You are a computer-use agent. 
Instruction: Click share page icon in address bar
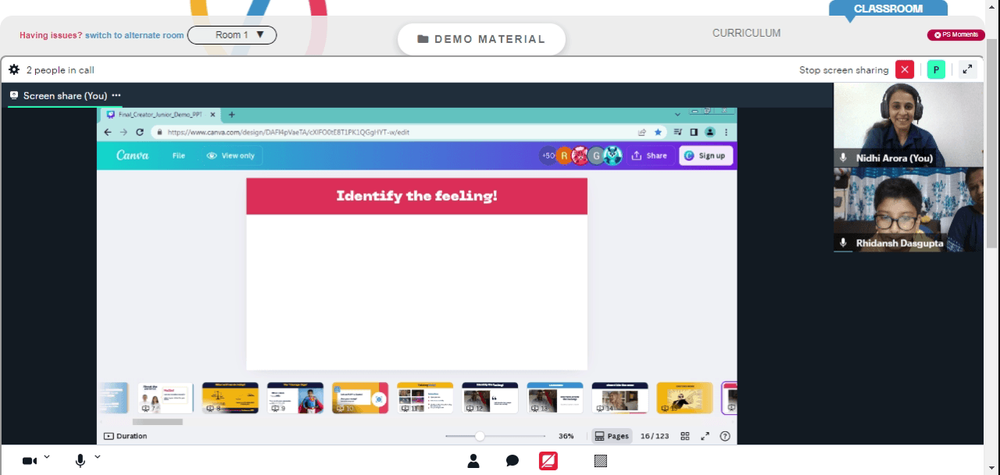coord(642,132)
